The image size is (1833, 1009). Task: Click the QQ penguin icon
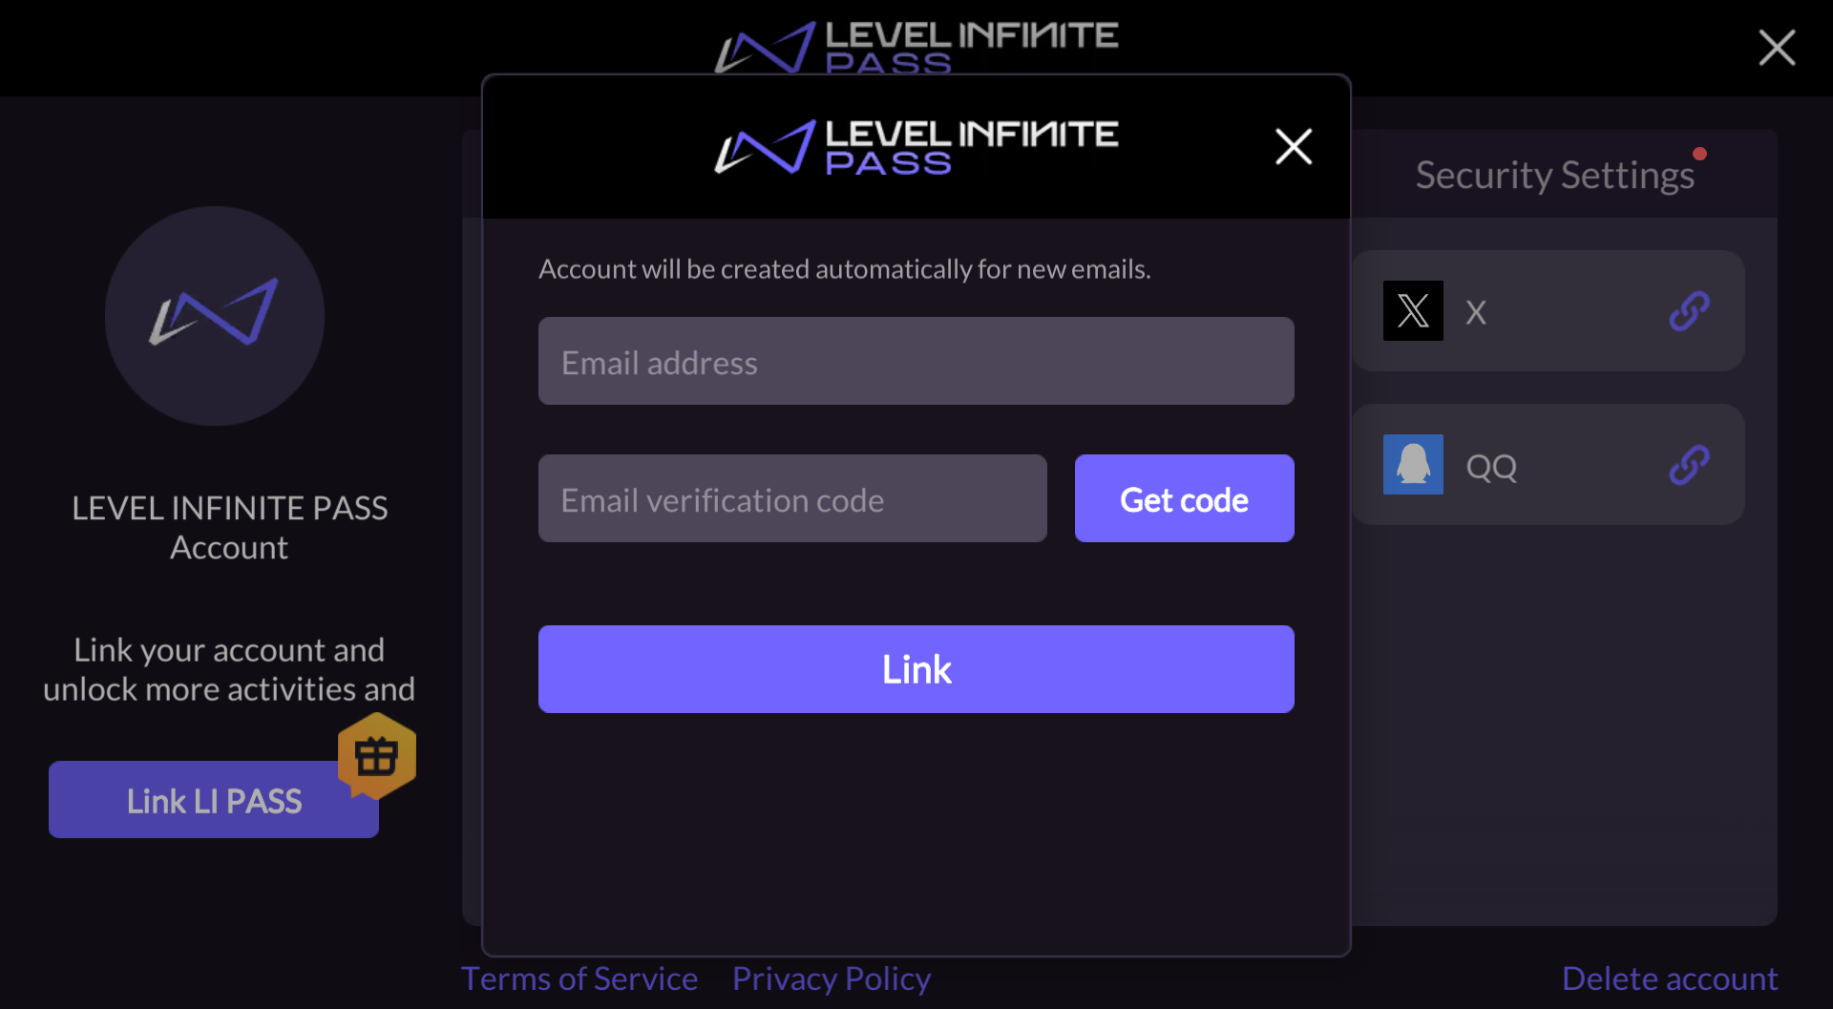[x=1412, y=464]
